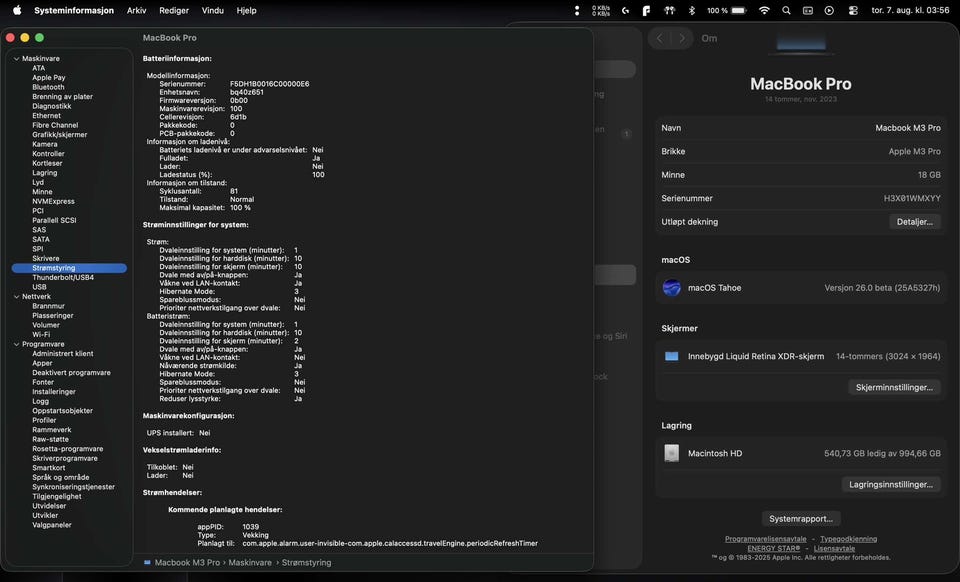This screenshot has height=582, width=960.
Task: Select Oppstartsobjekter in the sidebar
Action: click(62, 411)
